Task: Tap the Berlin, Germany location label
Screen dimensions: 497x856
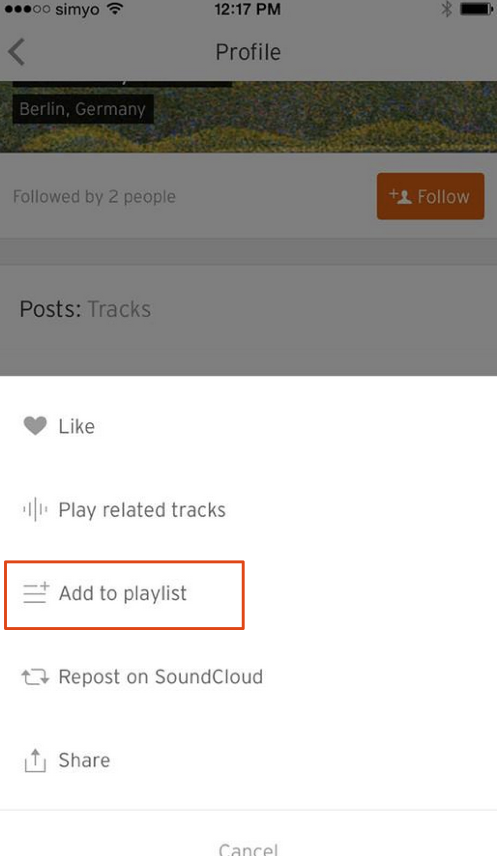Action: click(x=82, y=109)
